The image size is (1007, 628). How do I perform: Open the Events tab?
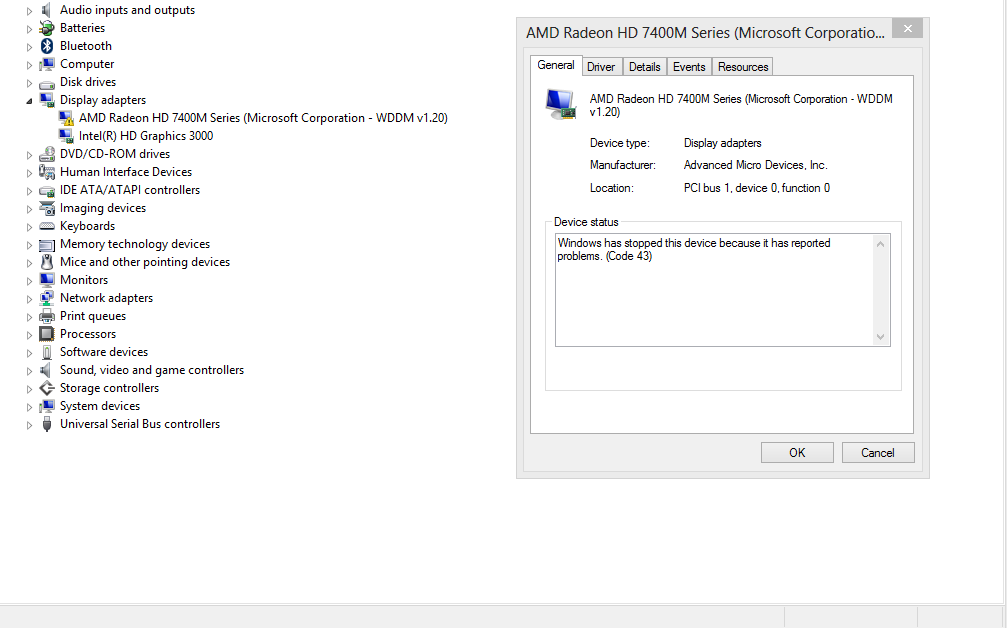tap(689, 67)
